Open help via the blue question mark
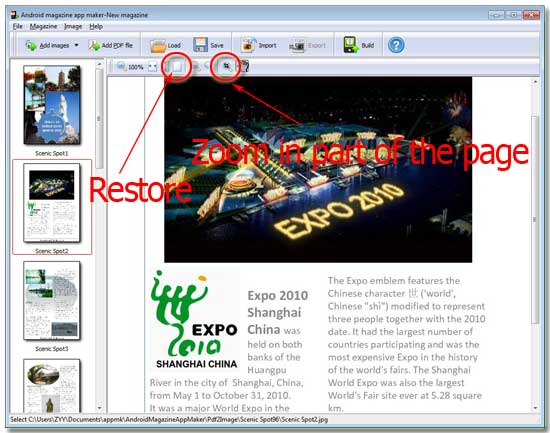The width and height of the screenshot is (550, 433). (x=396, y=45)
